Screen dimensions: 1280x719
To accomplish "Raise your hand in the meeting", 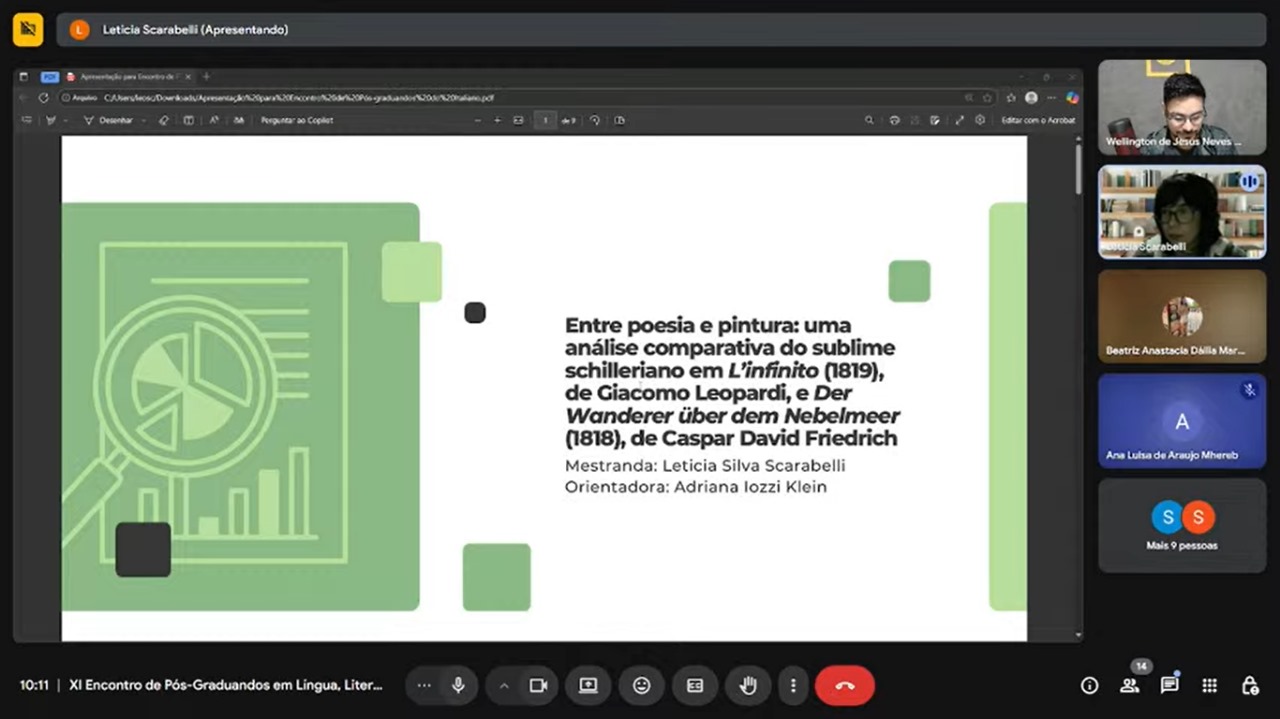I will [x=748, y=685].
